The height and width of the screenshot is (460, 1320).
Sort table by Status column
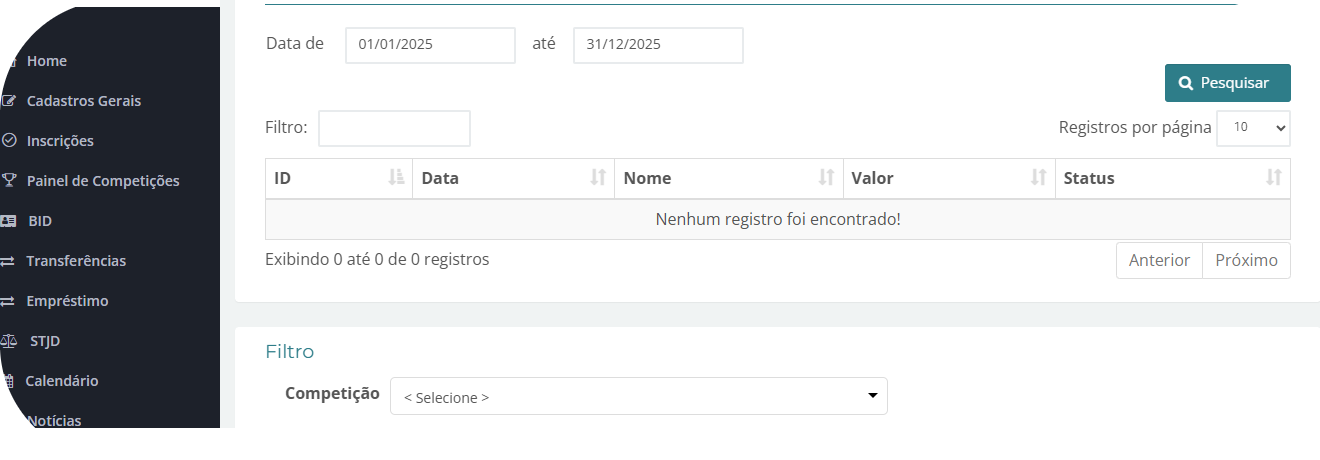point(1172,179)
